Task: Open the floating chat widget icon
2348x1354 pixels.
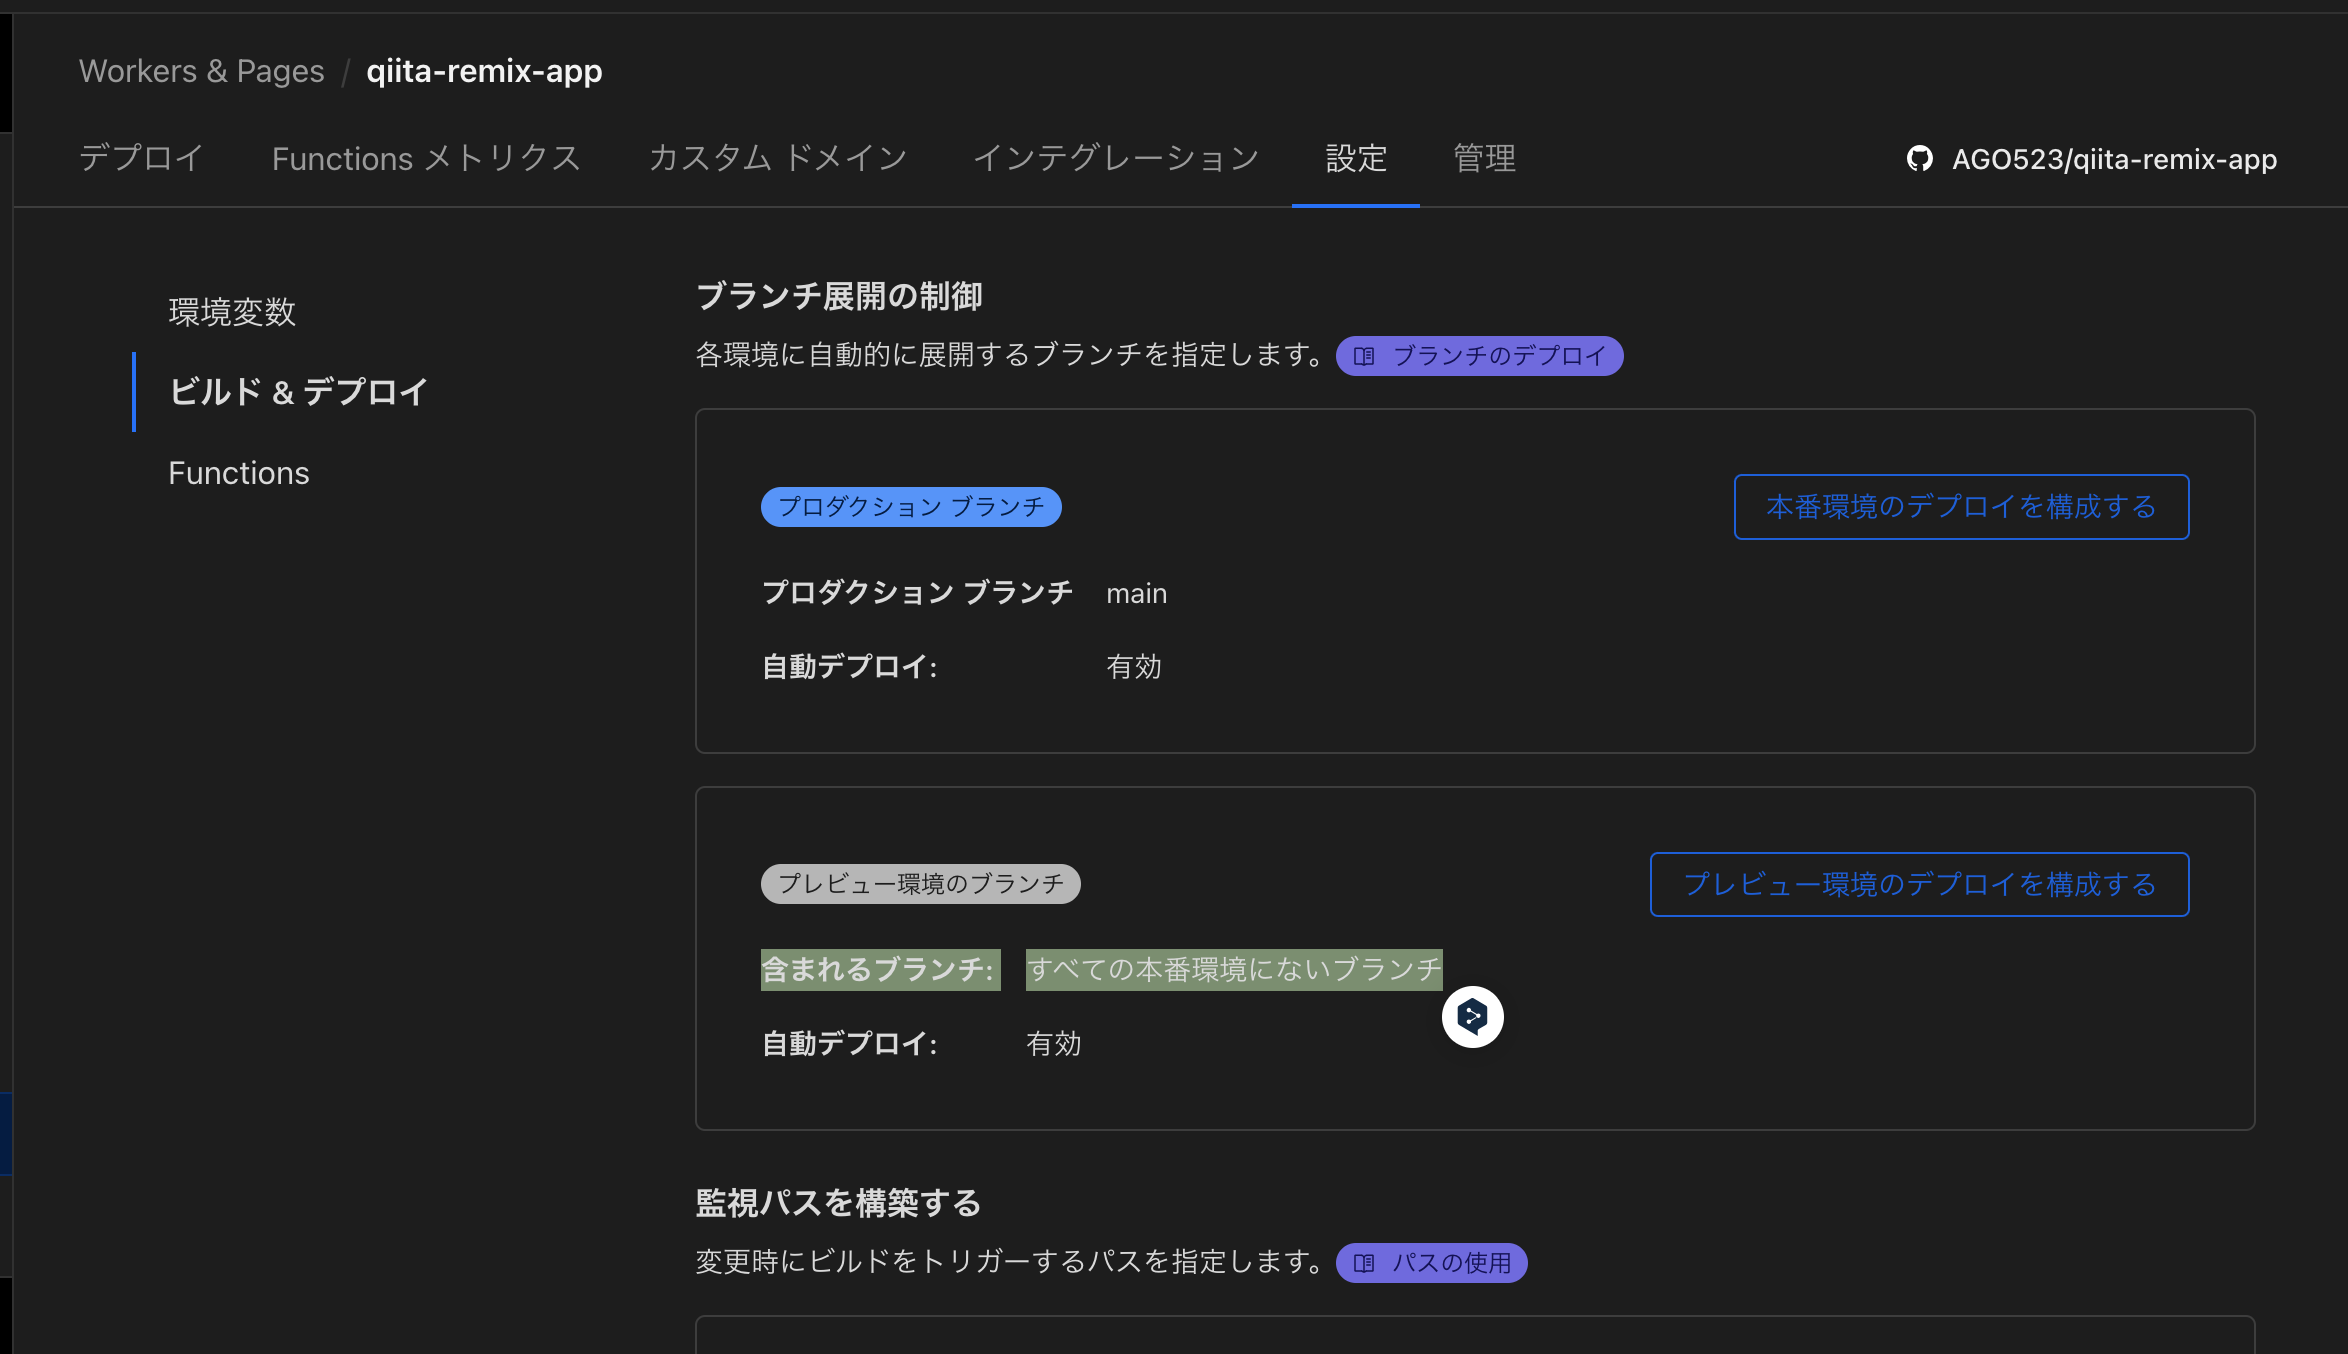Action: [x=1472, y=1015]
